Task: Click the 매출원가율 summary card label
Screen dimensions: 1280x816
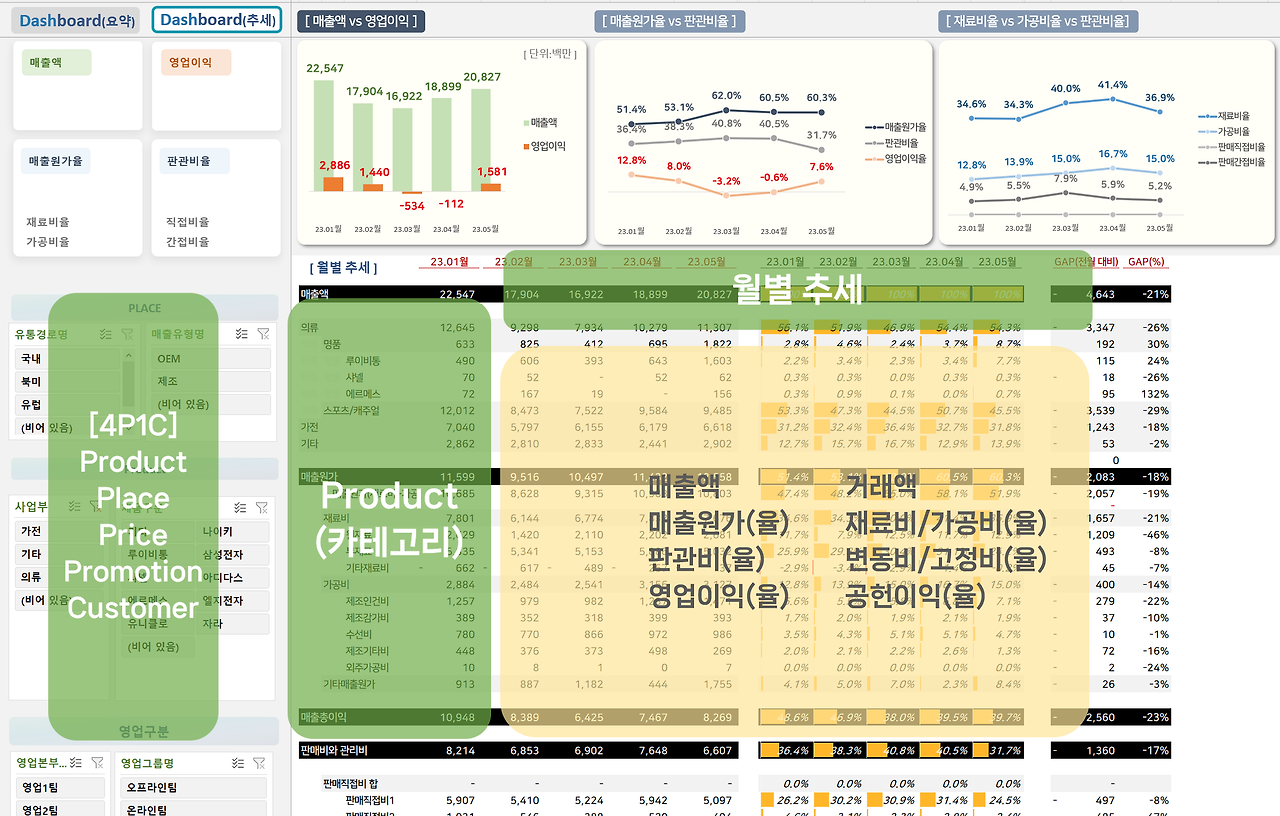Action: [x=56, y=160]
